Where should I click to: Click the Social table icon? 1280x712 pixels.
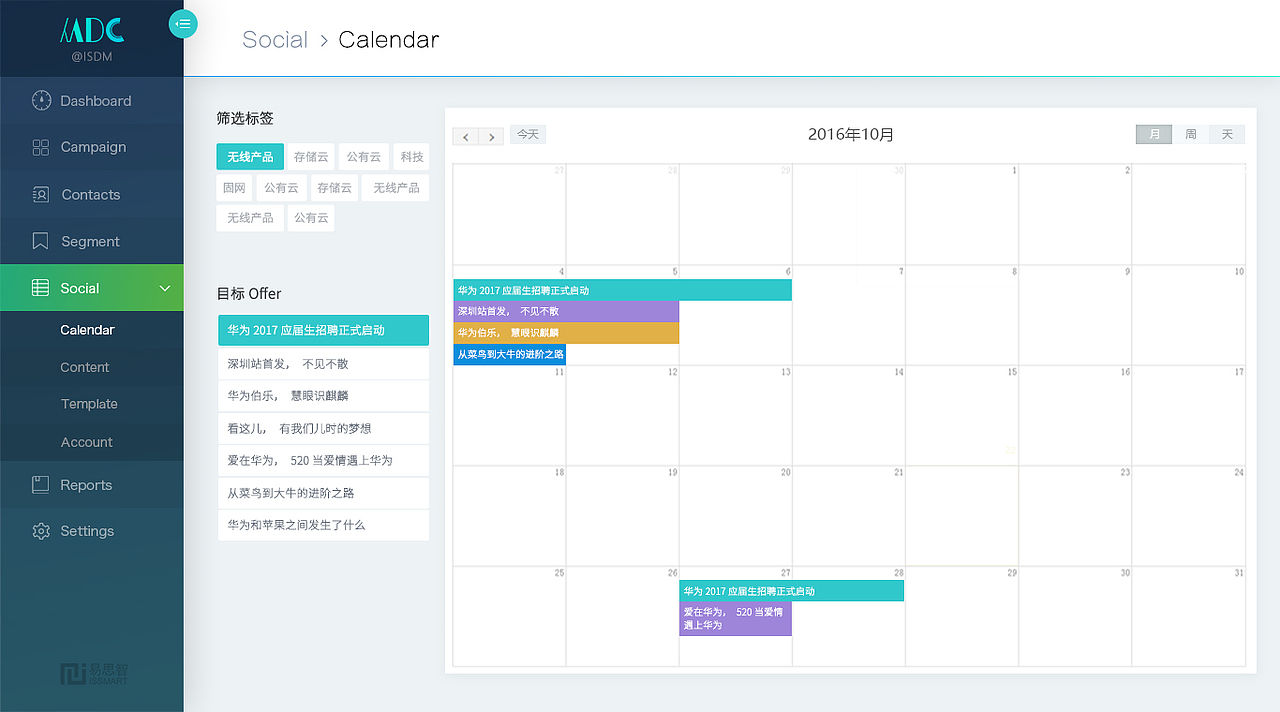click(x=41, y=288)
